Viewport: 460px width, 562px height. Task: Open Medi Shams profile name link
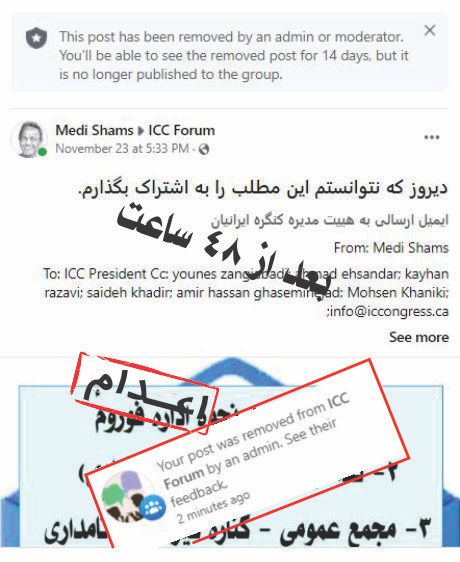(94, 130)
